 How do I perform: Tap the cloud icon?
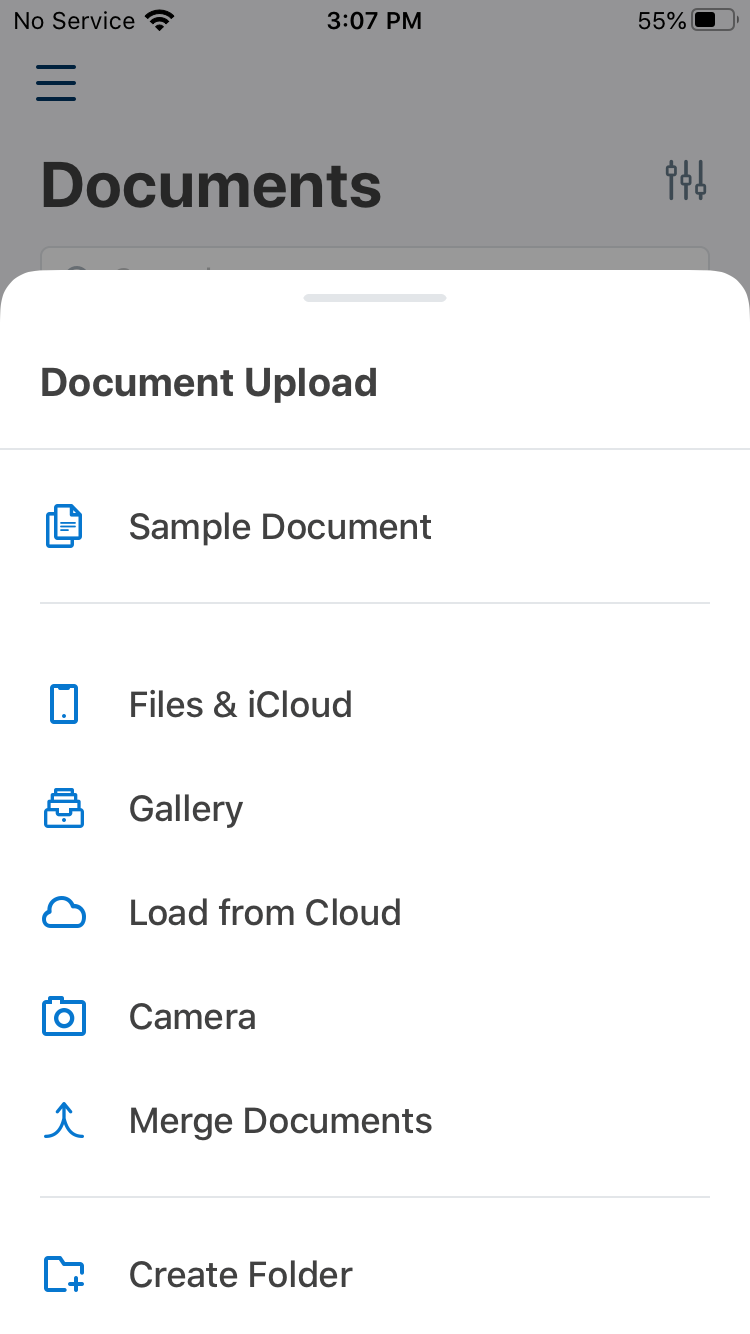64,913
